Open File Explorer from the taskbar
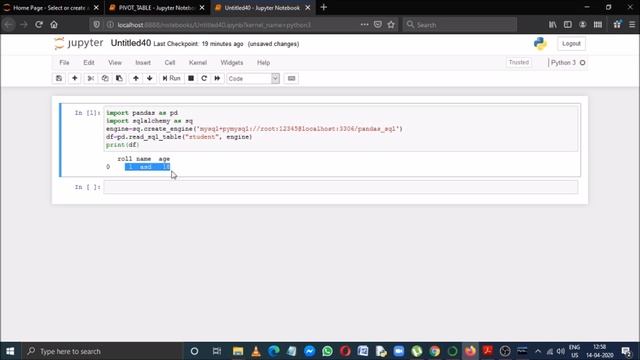640x360 pixels. [238, 351]
